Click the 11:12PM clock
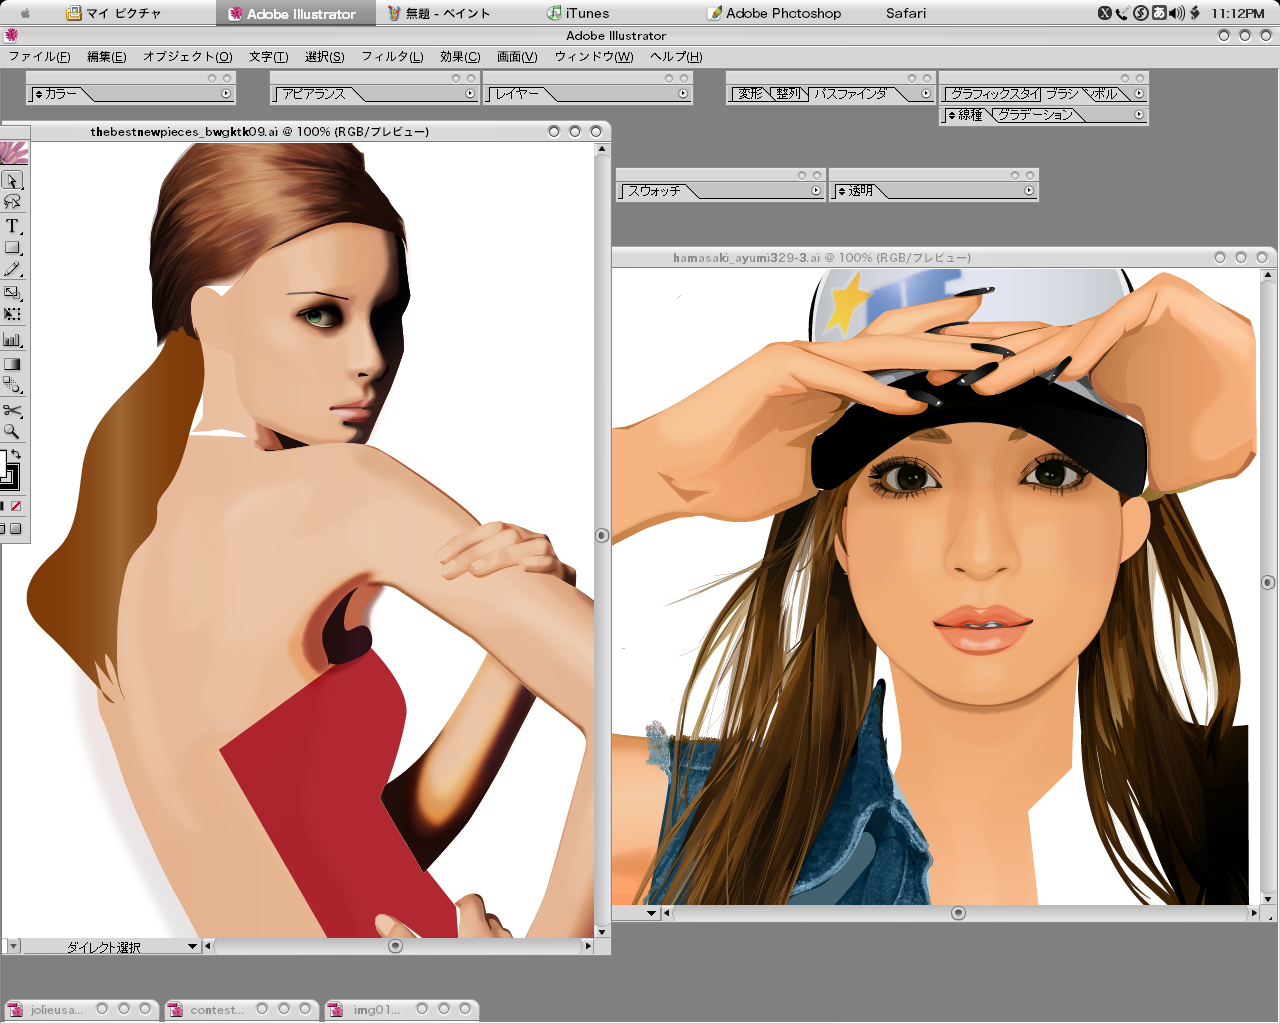 pyautogui.click(x=1237, y=13)
